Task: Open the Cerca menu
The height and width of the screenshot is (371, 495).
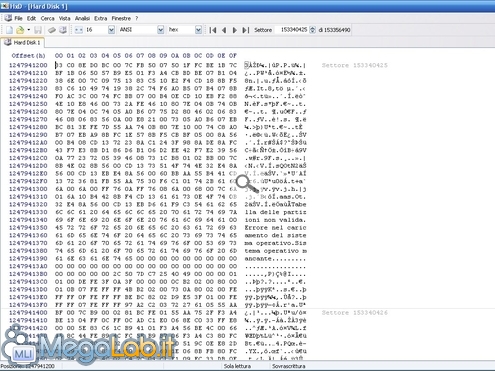Action: pos(47,18)
